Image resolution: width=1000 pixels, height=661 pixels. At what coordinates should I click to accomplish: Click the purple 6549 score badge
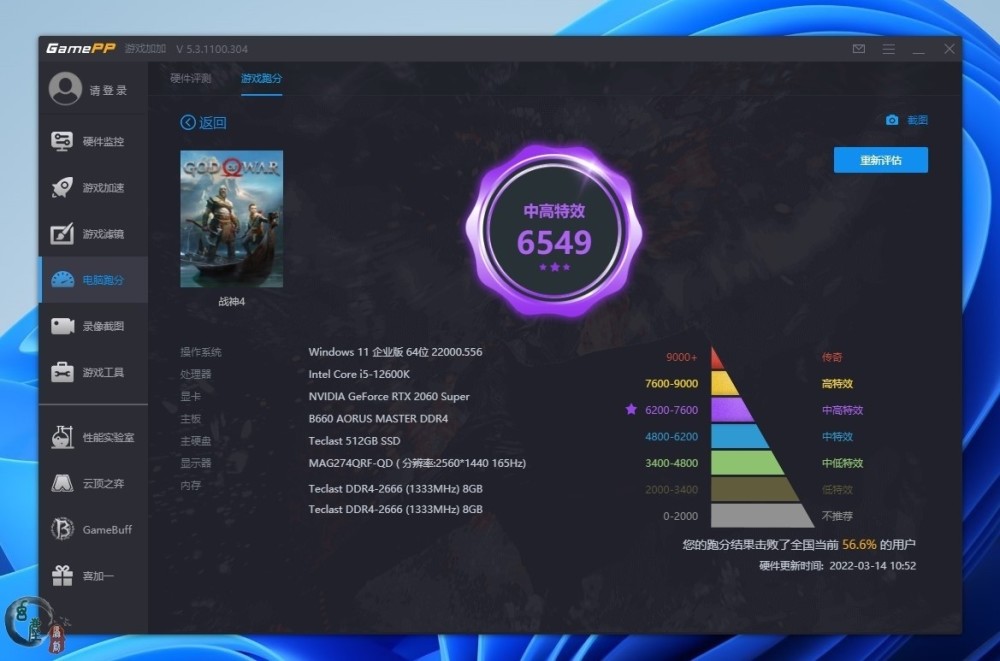click(x=554, y=232)
